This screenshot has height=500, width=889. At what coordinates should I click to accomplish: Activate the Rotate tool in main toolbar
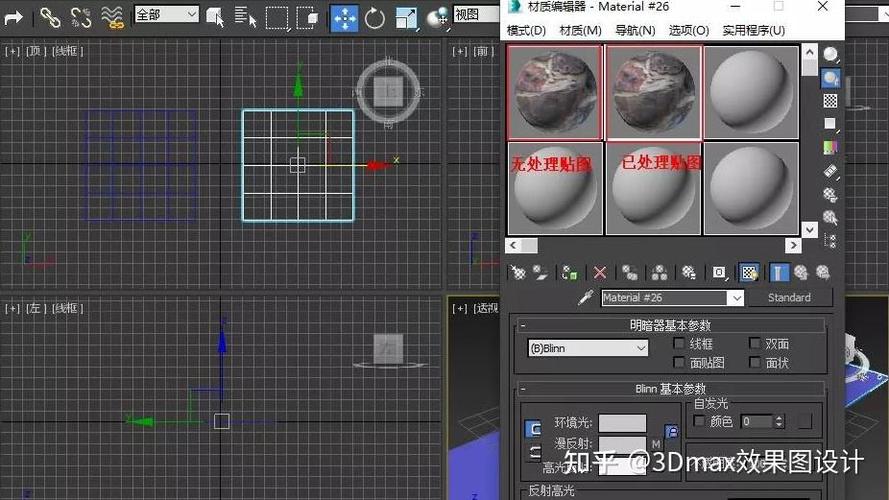(374, 18)
